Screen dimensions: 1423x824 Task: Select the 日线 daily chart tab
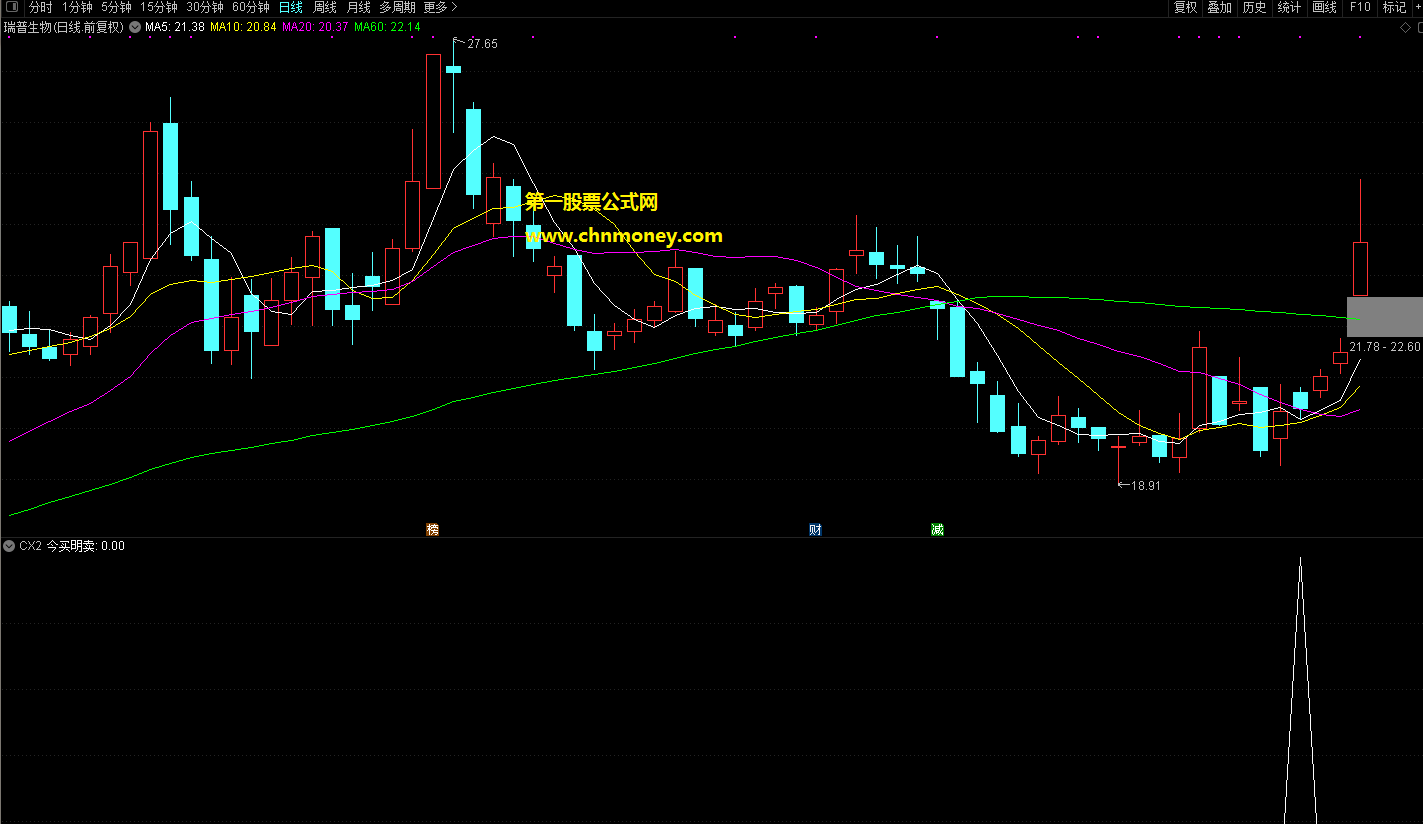(291, 7)
